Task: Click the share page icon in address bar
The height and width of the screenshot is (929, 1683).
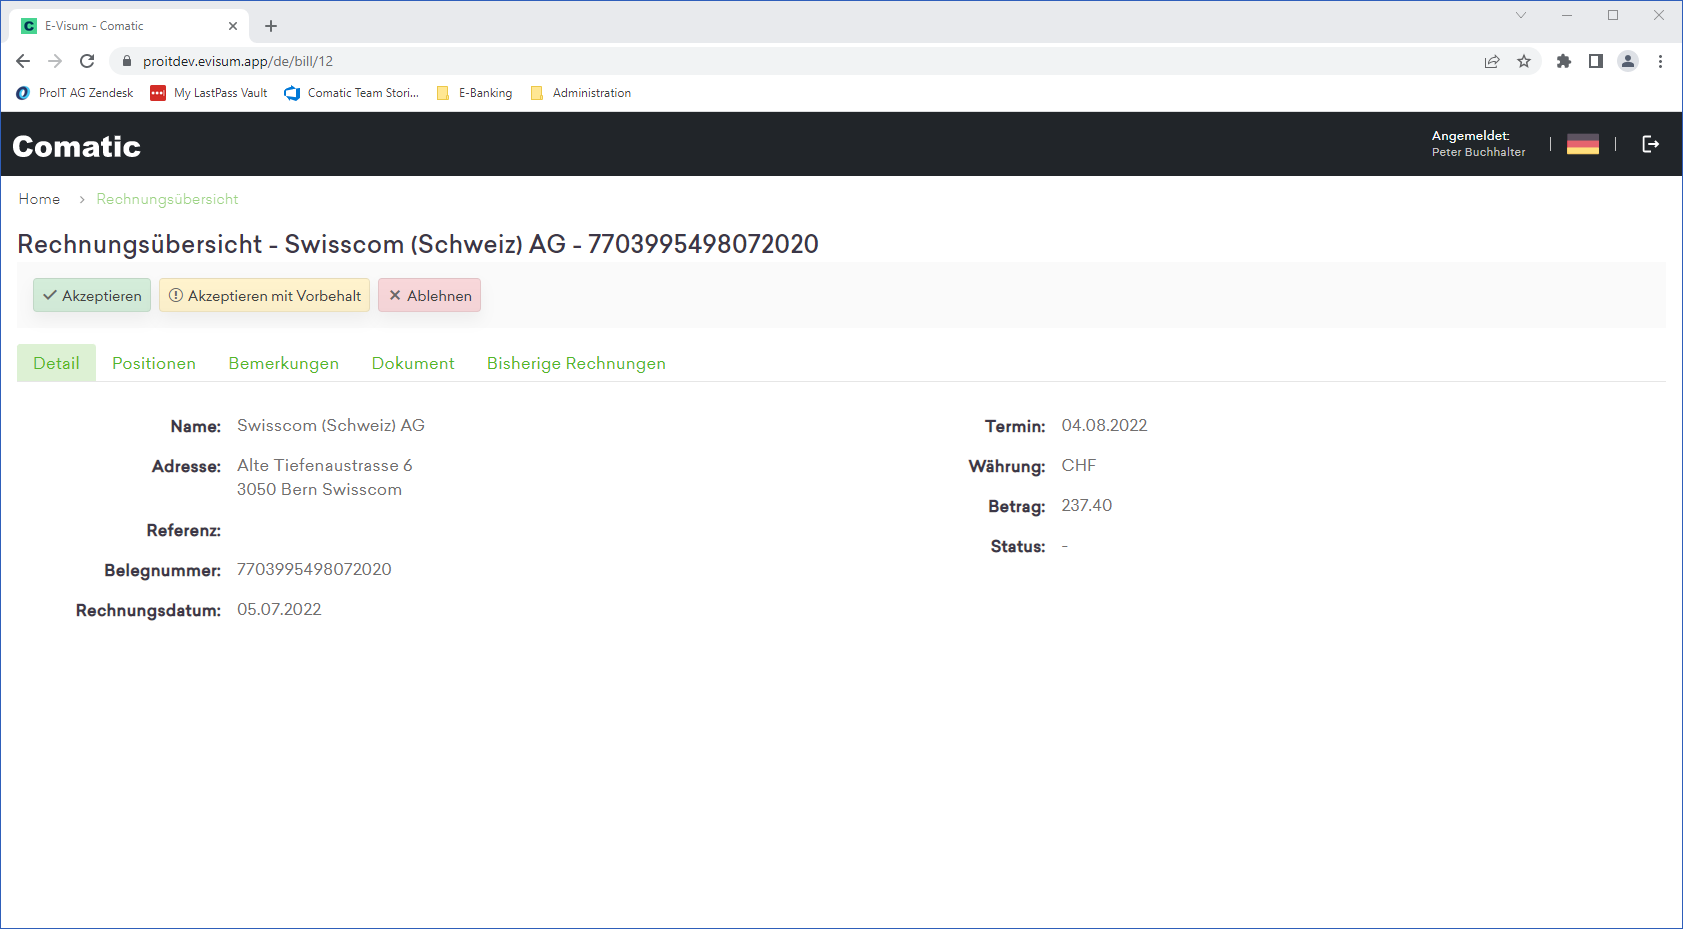Action: (x=1492, y=61)
